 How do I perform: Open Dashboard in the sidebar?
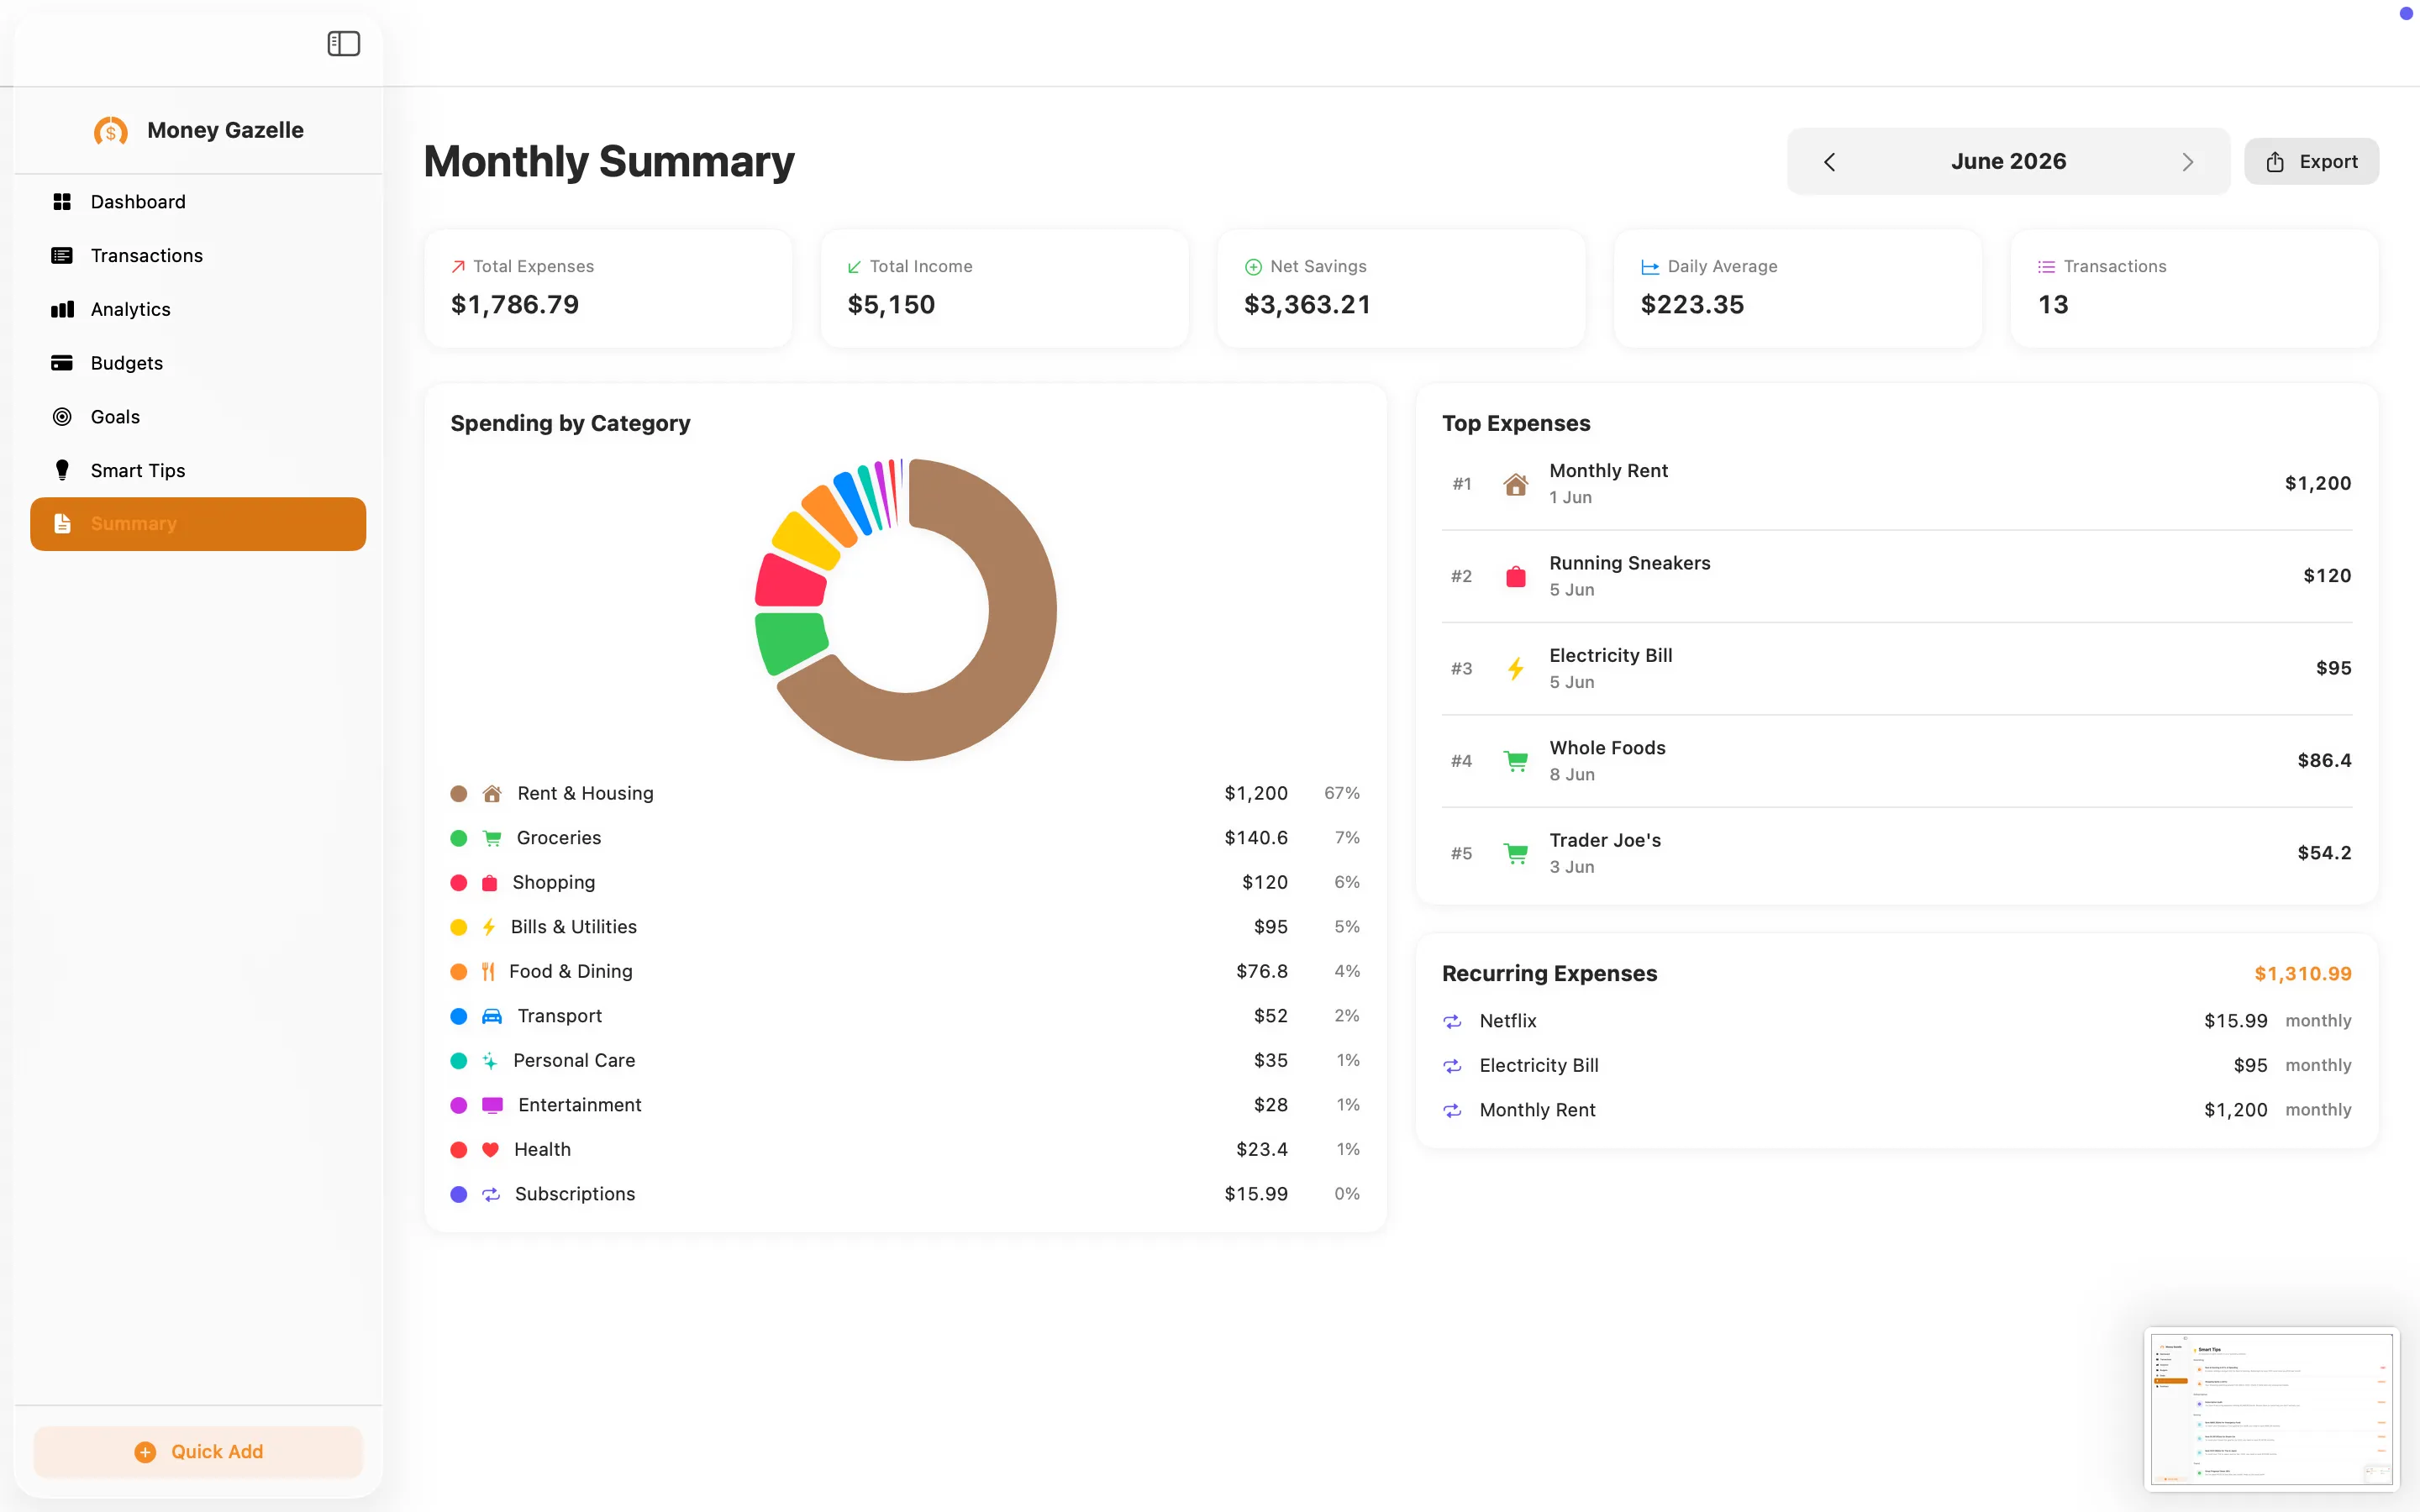[x=198, y=202]
